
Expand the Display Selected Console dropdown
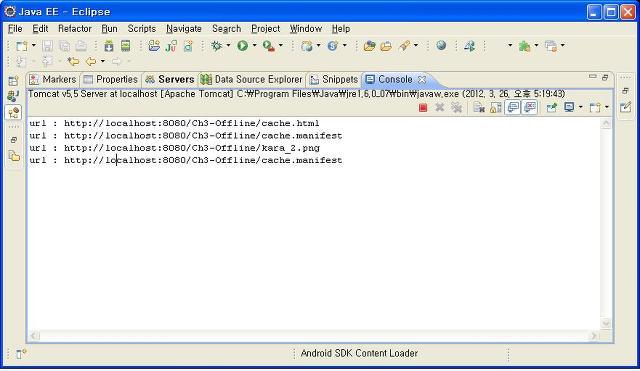(x=580, y=107)
